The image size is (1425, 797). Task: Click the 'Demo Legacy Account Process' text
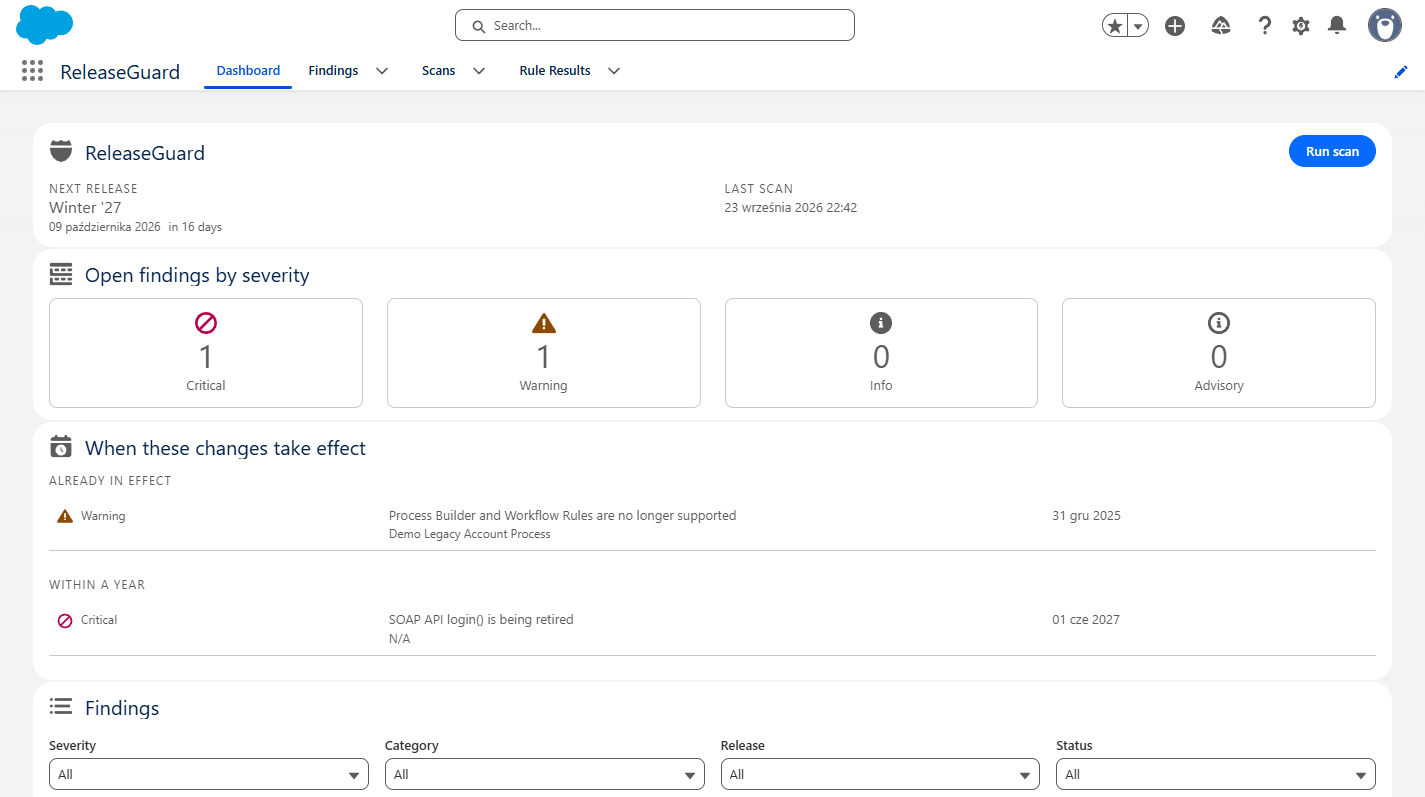[470, 534]
